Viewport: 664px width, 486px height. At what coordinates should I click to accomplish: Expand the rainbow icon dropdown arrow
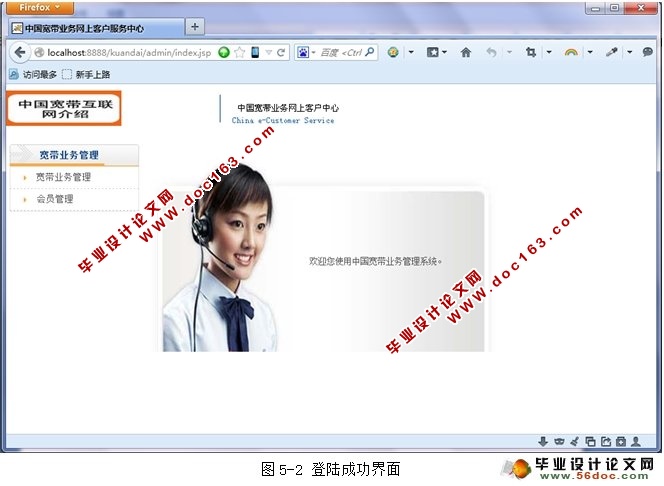pos(590,52)
